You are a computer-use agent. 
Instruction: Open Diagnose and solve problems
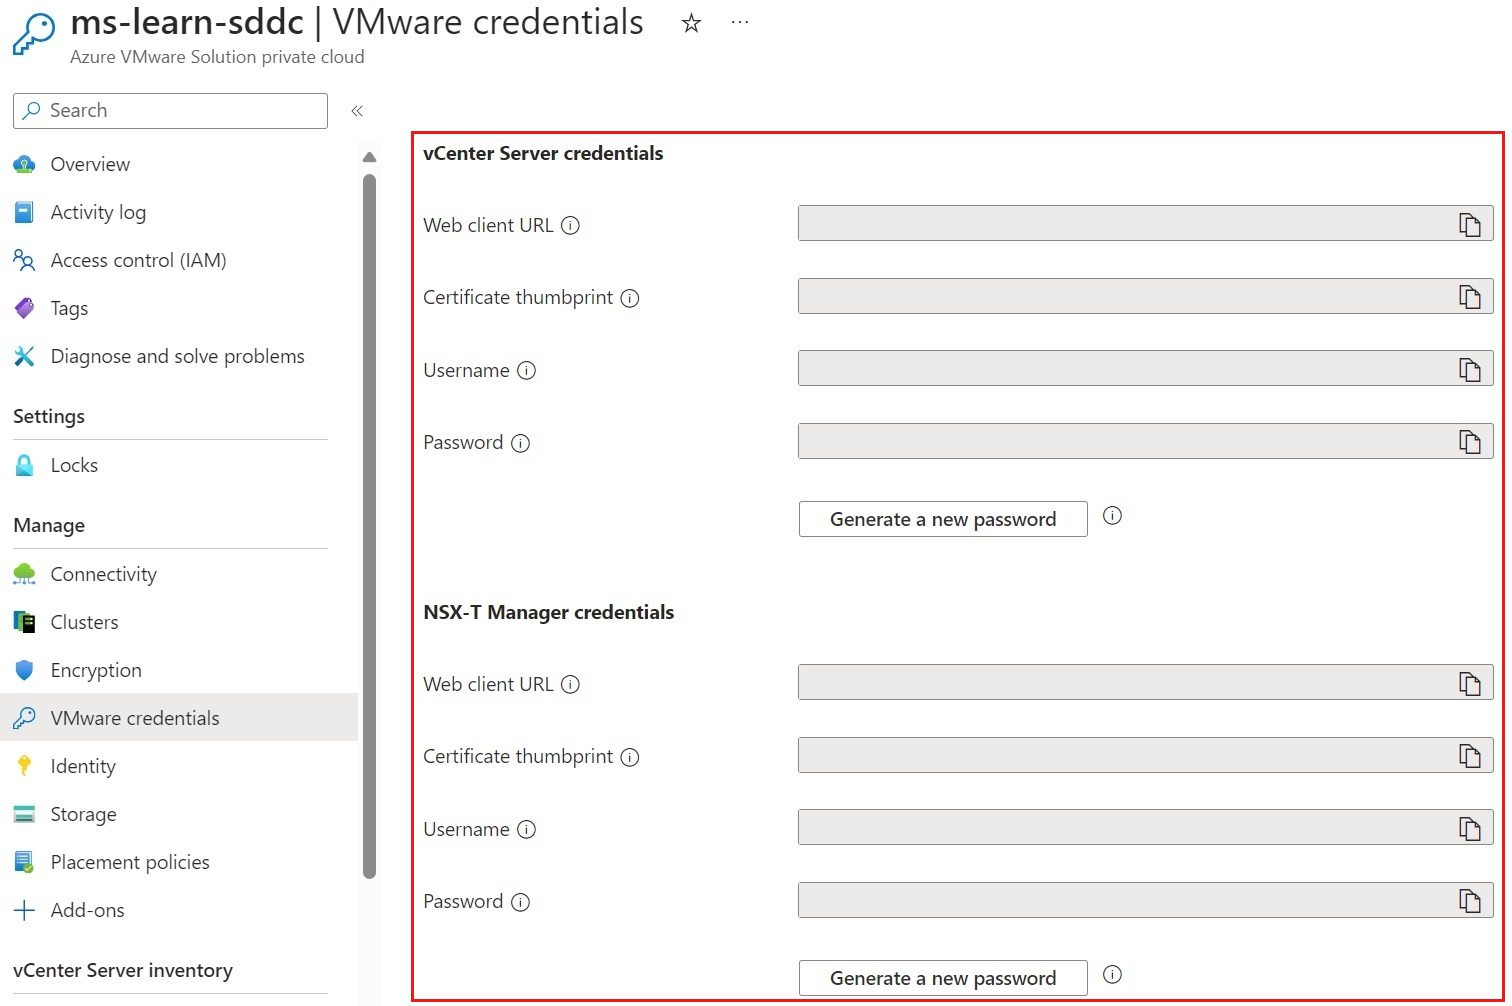click(177, 356)
